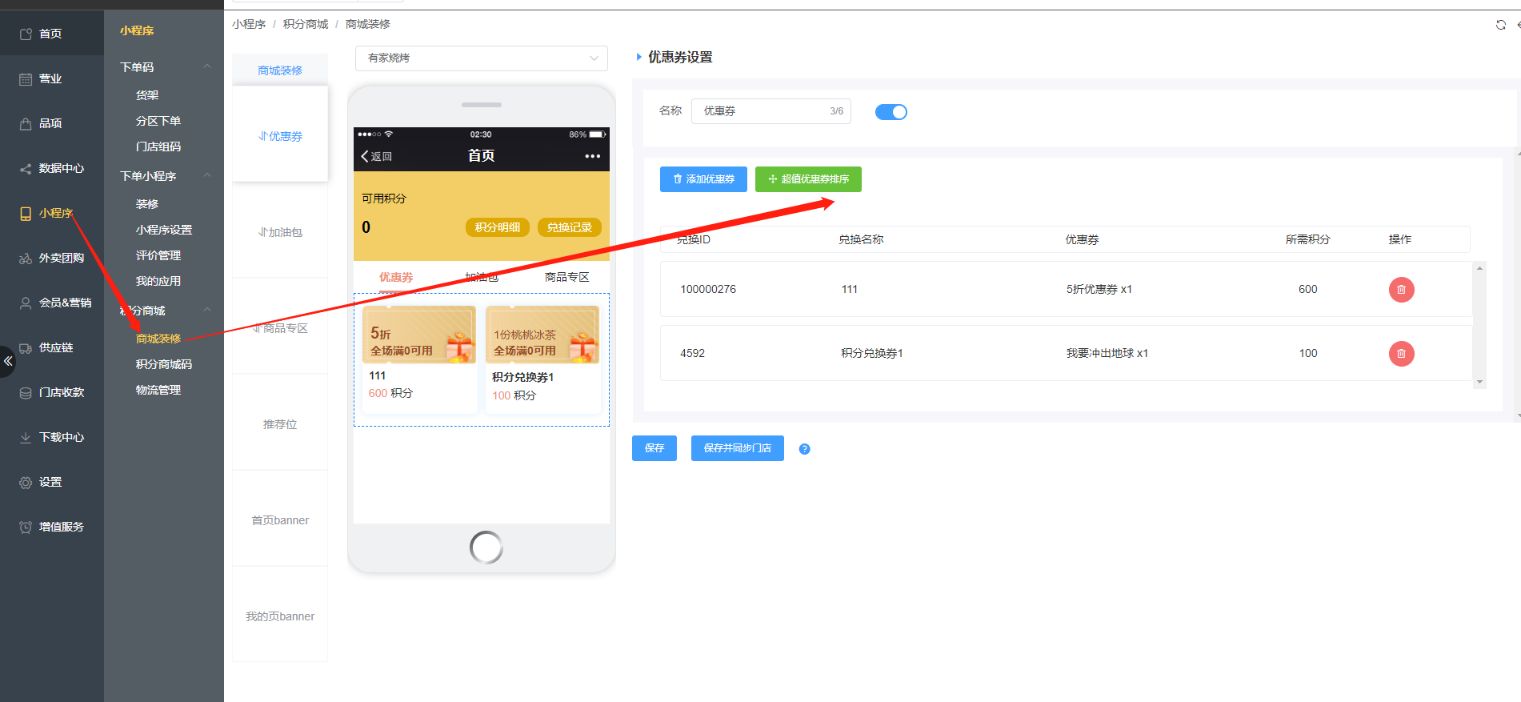Screen dimensions: 1521x702
Task: Click the coupon table scrollbar up arrow
Action: (1480, 267)
